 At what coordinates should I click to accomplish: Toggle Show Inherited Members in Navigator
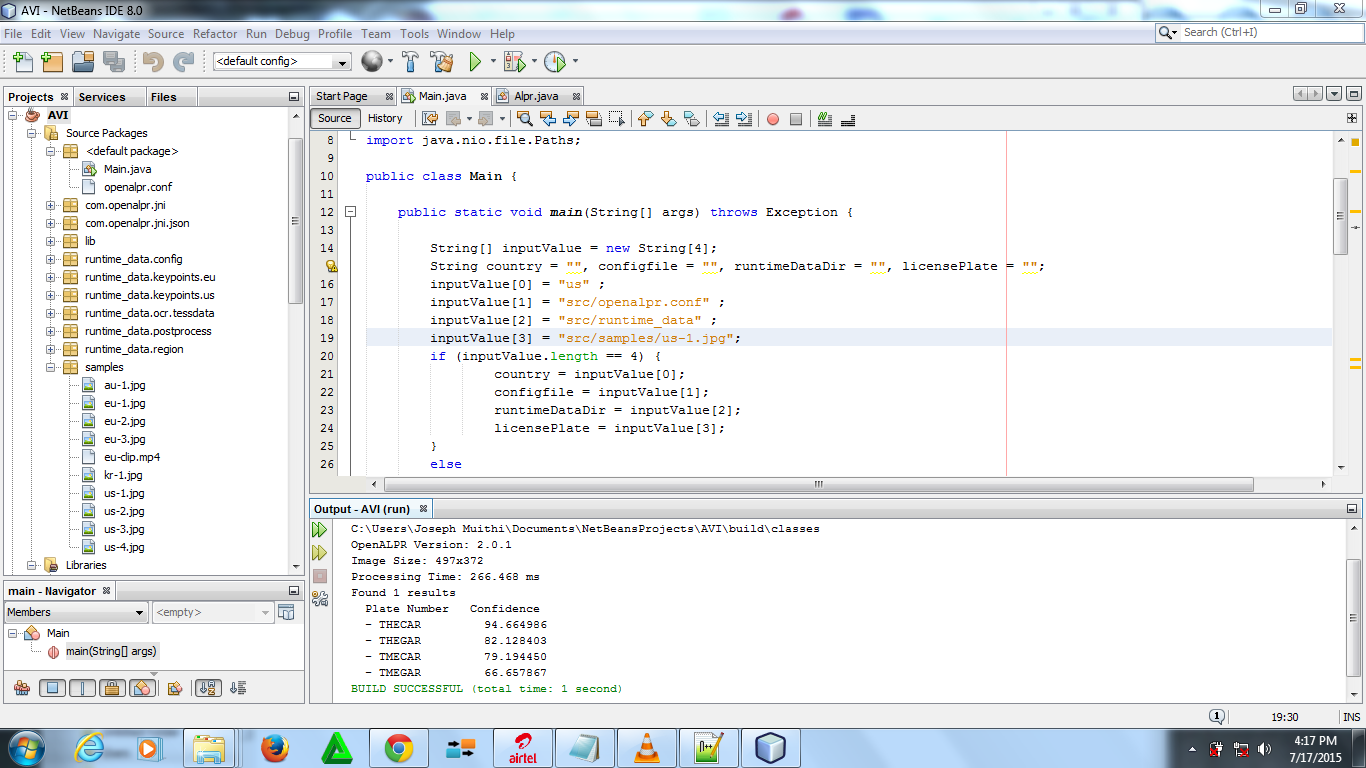tap(22, 688)
